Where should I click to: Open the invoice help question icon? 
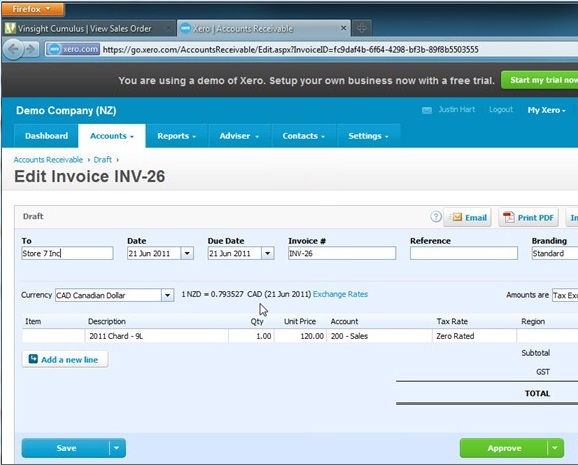point(436,216)
